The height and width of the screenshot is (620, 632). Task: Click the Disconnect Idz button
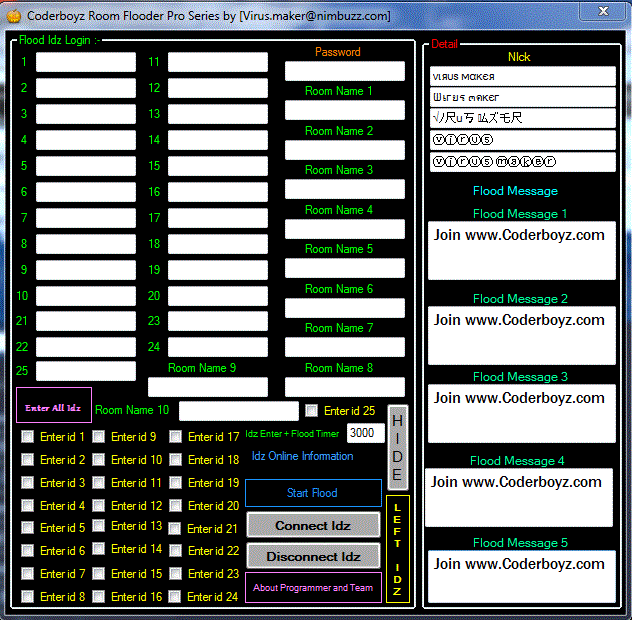pyautogui.click(x=313, y=556)
